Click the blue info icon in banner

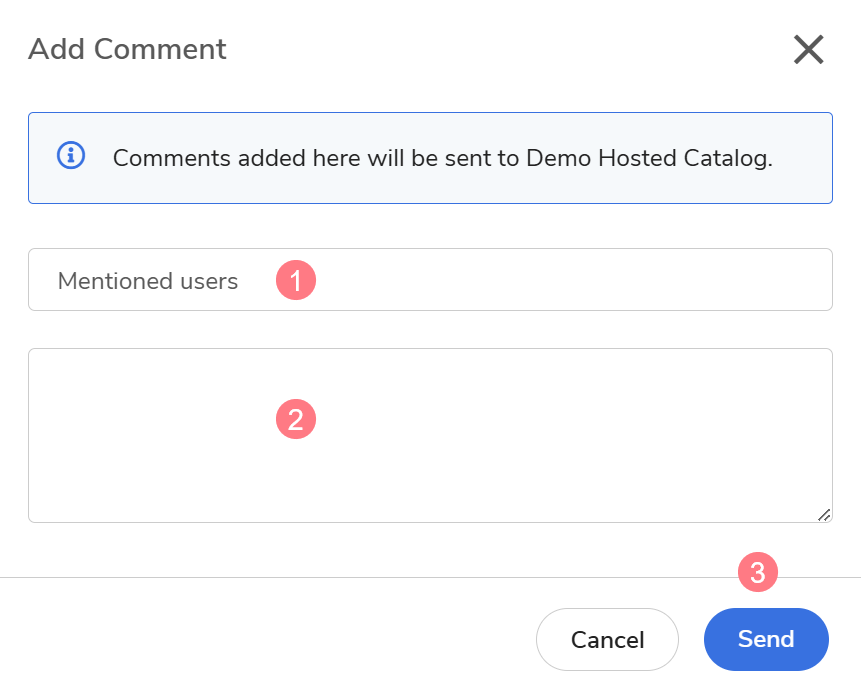71,156
